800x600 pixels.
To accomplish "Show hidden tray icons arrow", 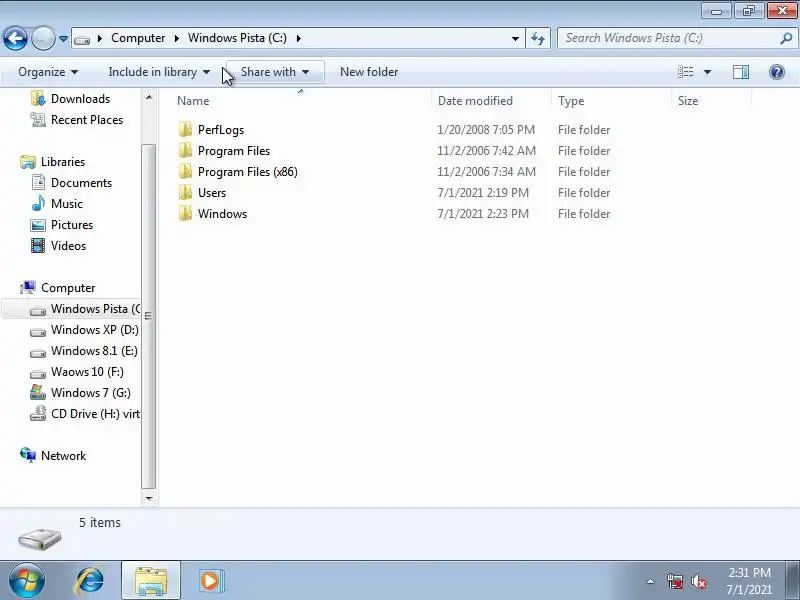I will (x=651, y=581).
